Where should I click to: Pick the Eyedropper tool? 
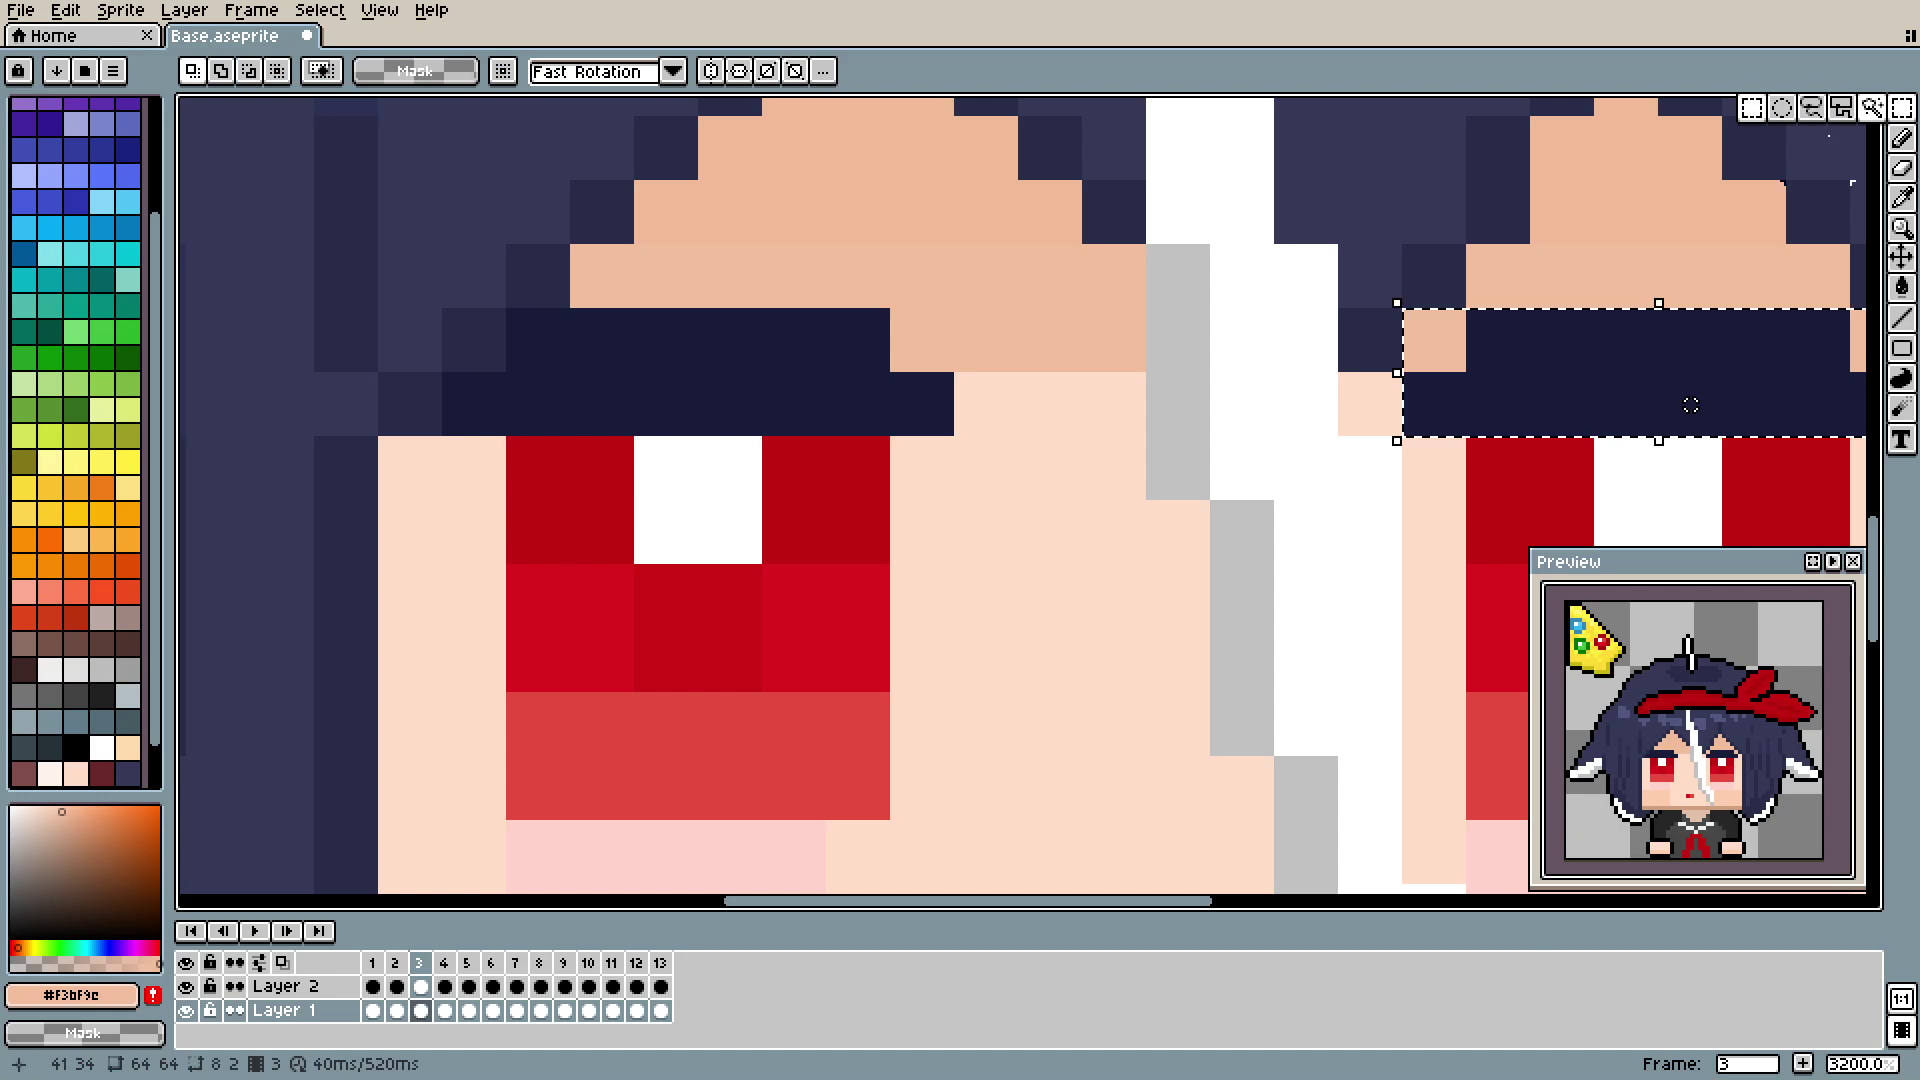pos(1901,198)
